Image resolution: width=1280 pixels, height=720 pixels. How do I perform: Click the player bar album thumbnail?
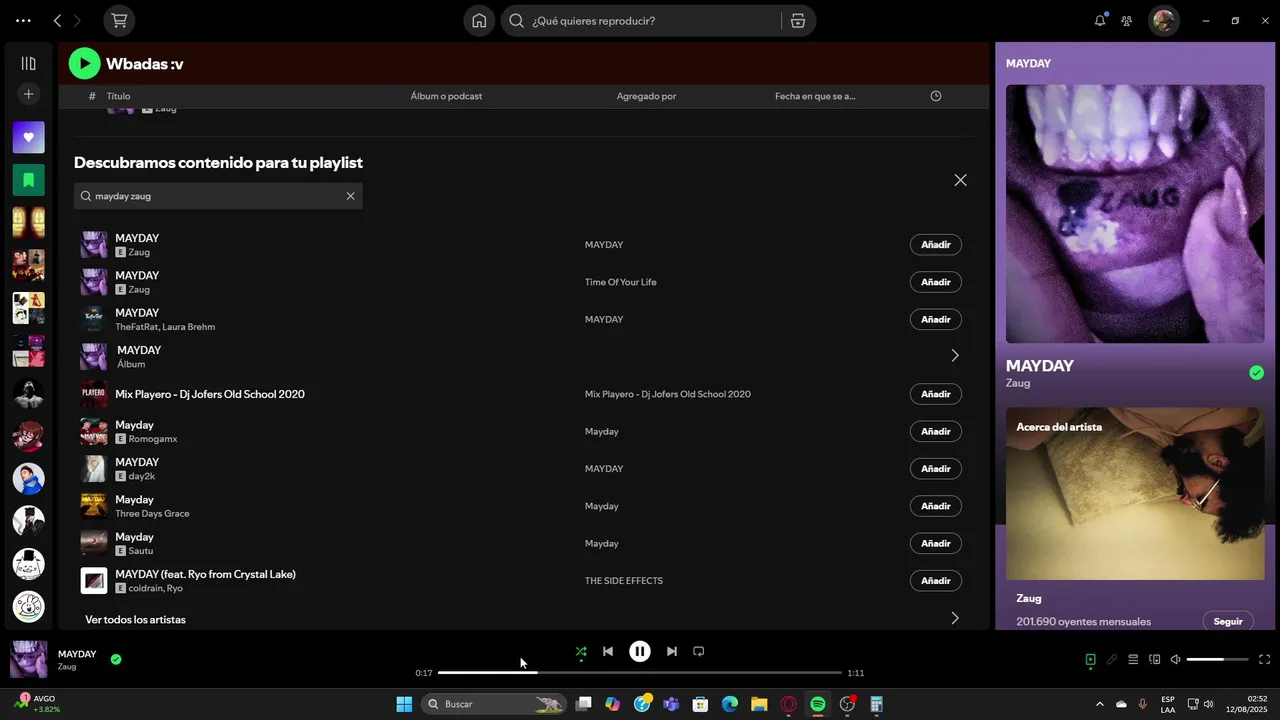[x=28, y=660]
